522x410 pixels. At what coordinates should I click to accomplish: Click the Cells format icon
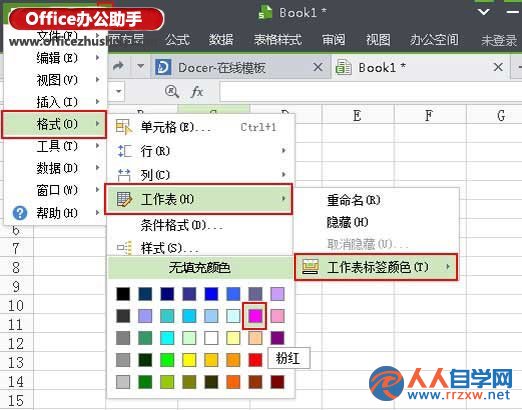pos(124,127)
